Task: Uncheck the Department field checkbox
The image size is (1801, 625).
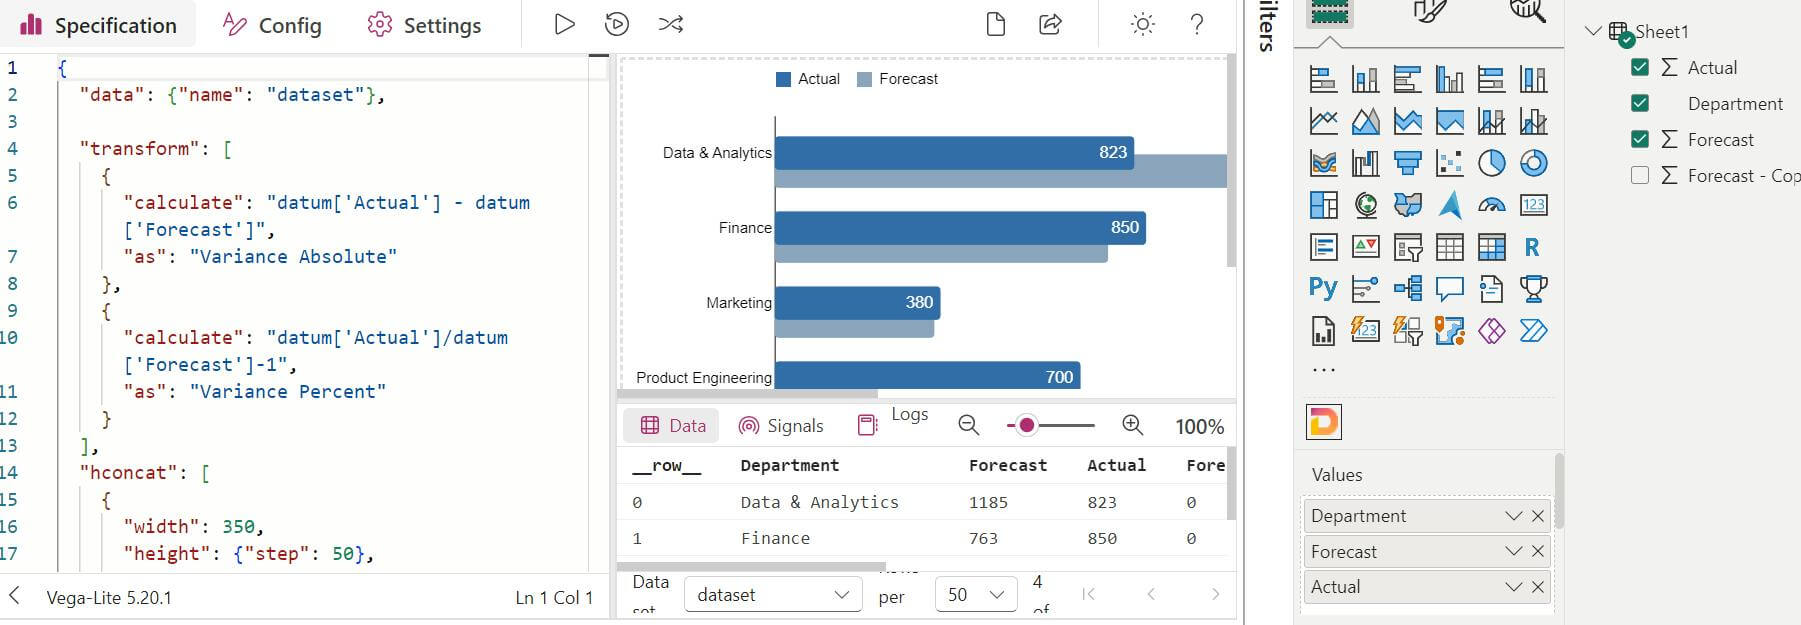Action: (x=1639, y=103)
